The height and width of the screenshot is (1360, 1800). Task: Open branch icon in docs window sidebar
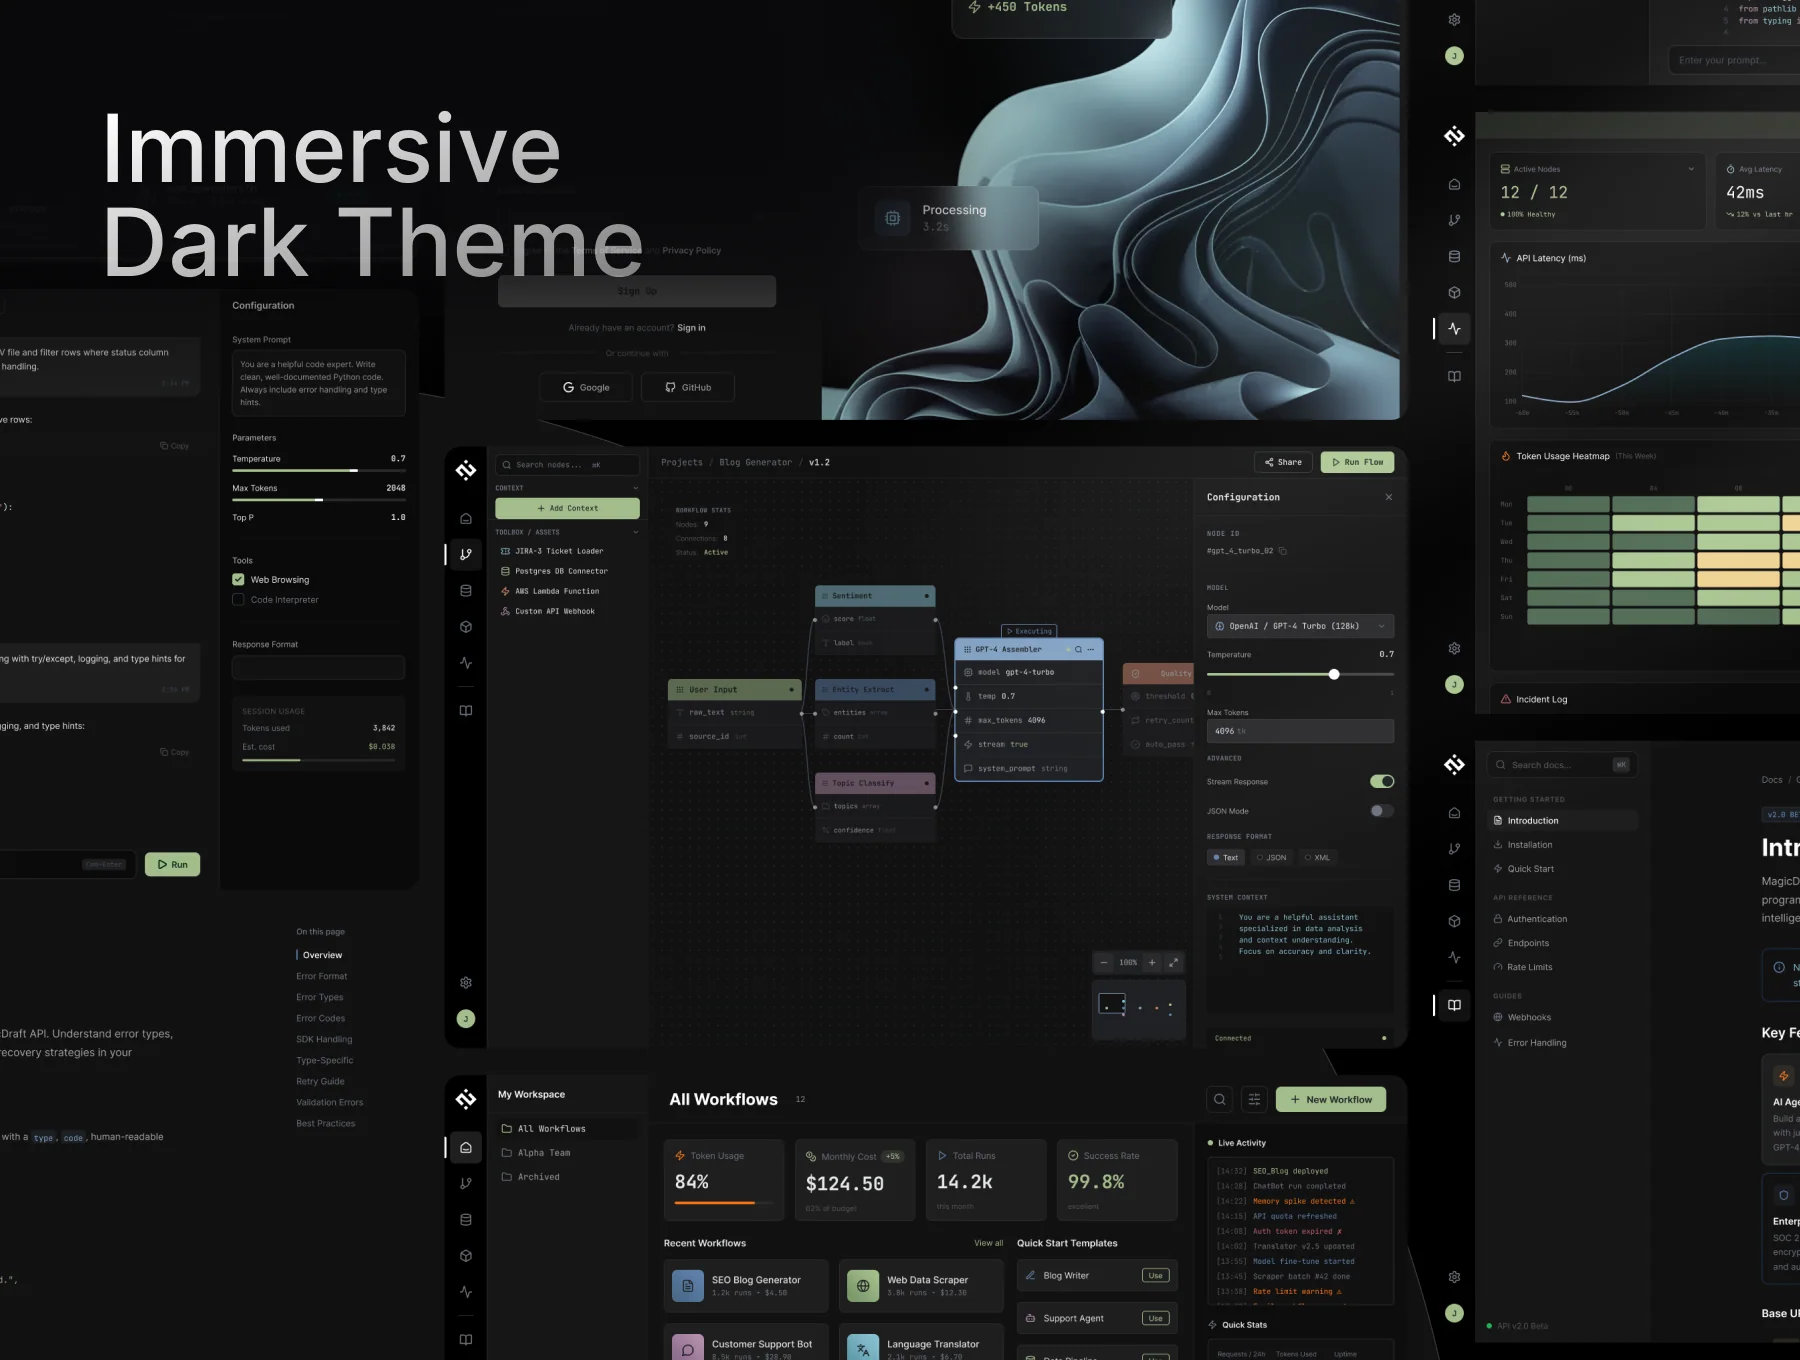[x=1454, y=849]
